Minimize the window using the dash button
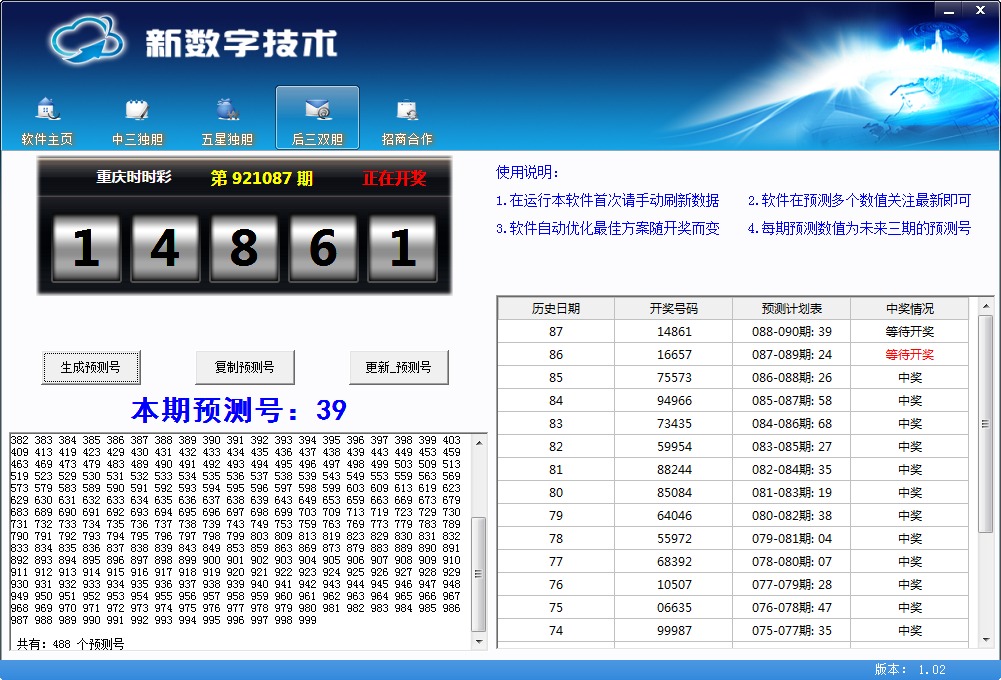Screen dimensions: 1001x680 click(950, 9)
